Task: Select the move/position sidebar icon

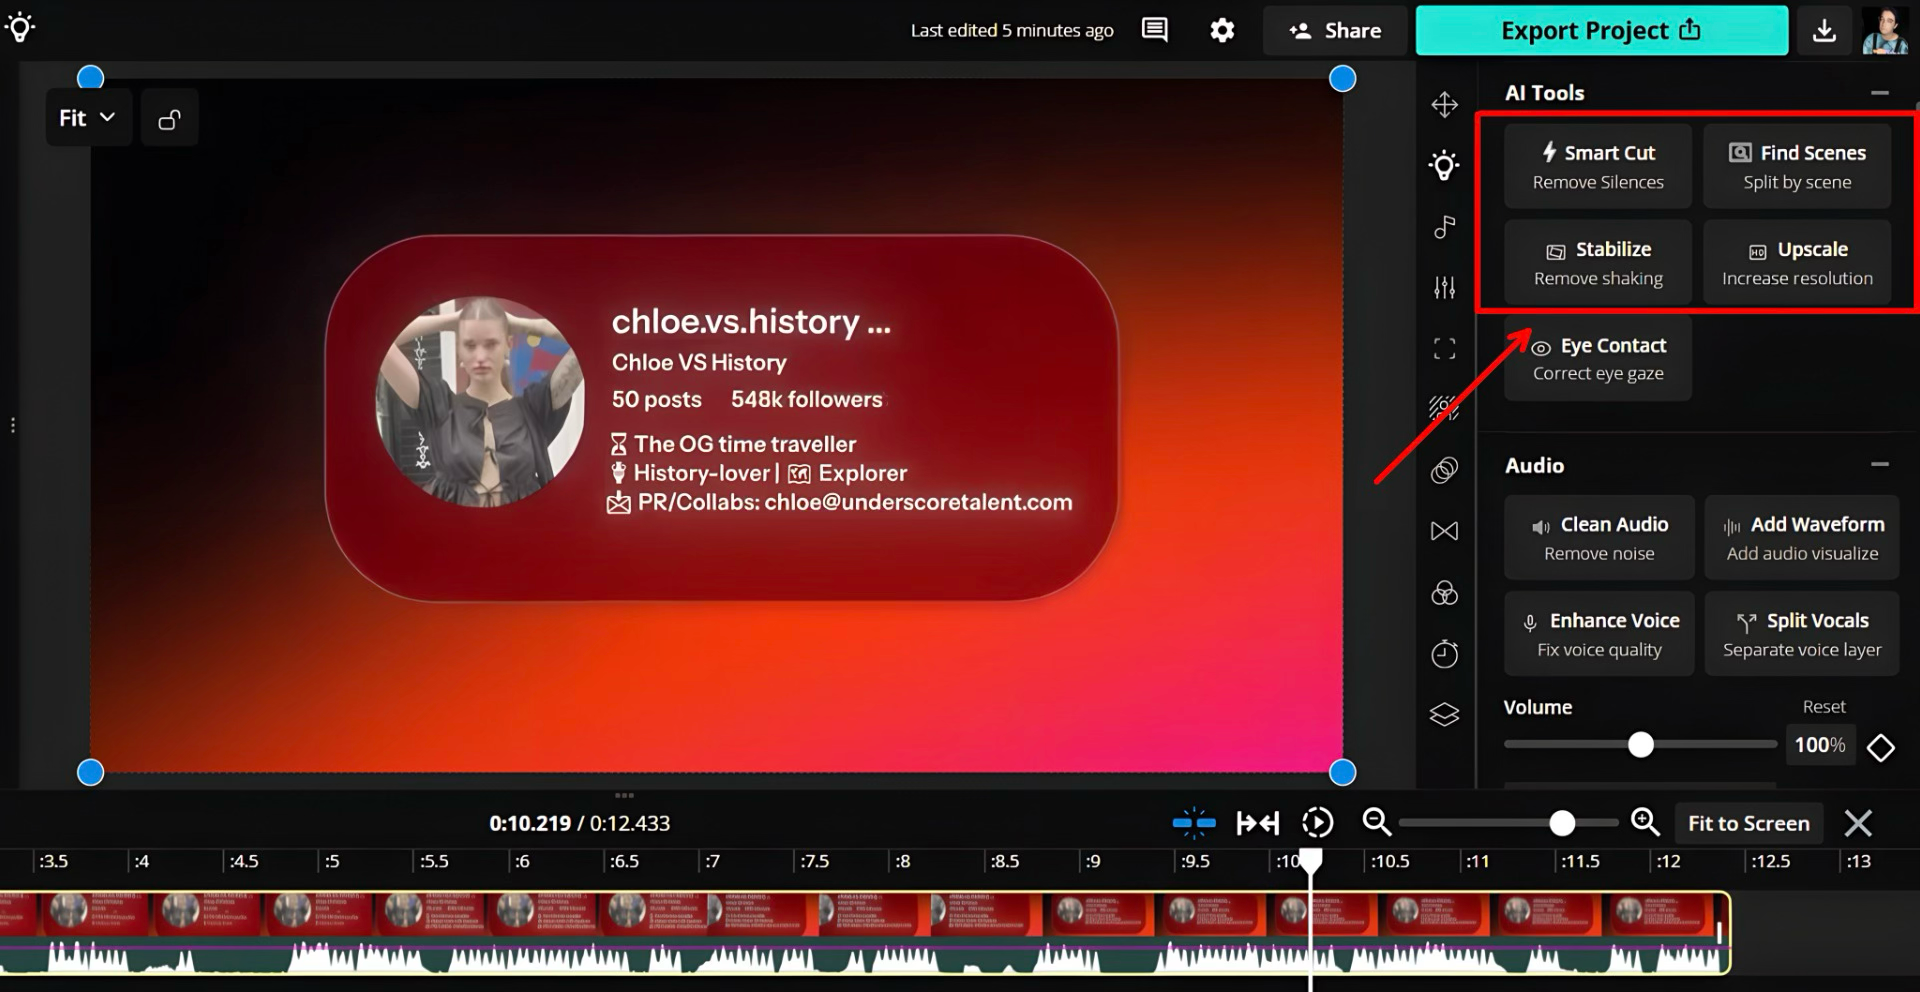Action: [x=1444, y=105]
